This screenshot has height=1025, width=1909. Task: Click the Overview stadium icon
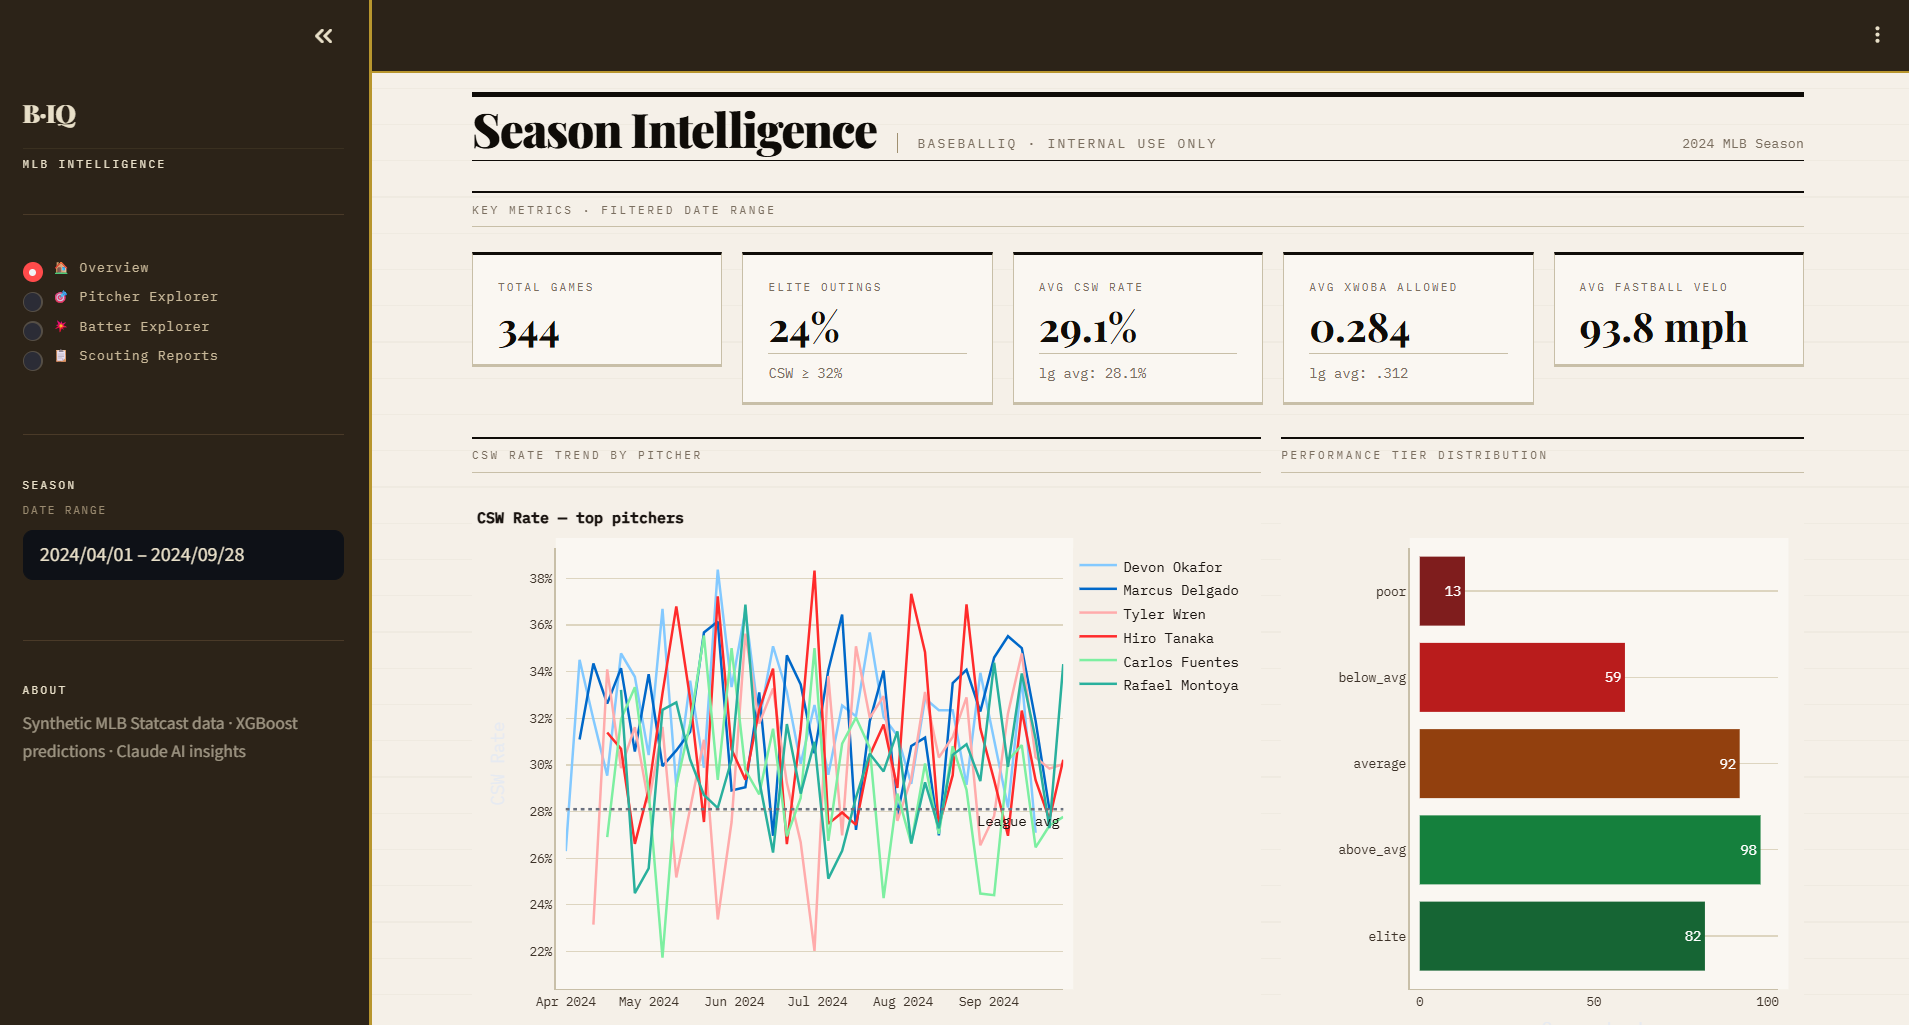pos(61,268)
